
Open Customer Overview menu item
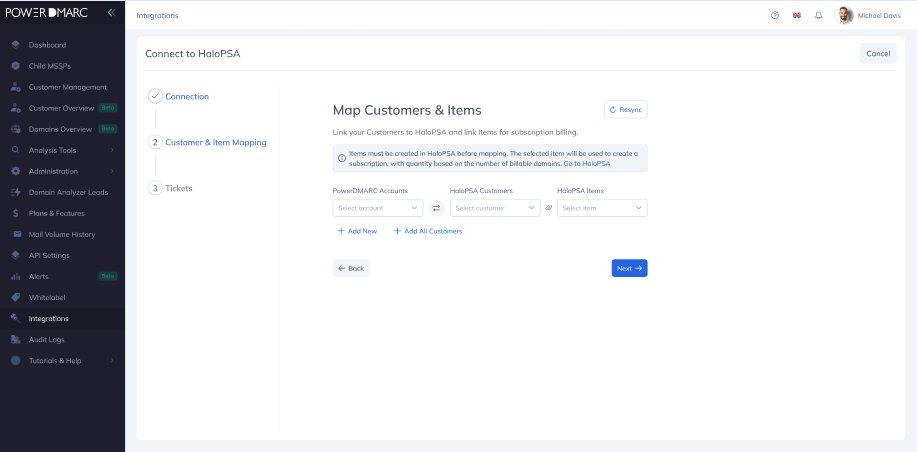click(x=61, y=108)
